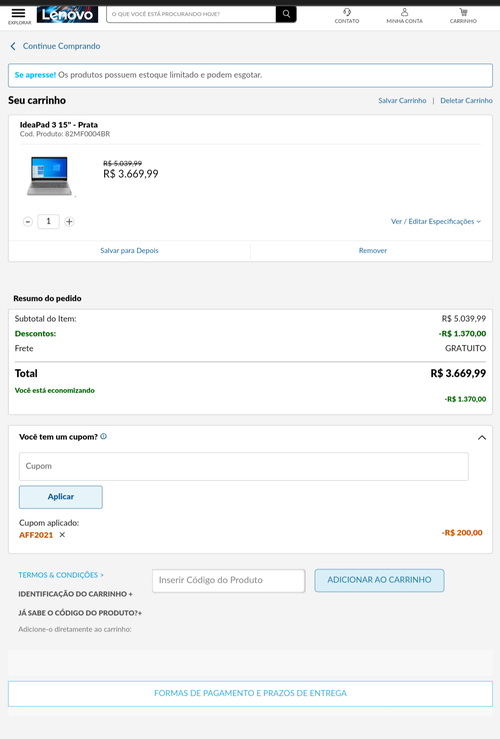This screenshot has width=500, height=739.
Task: Click the quantity field showing 1
Action: tap(49, 221)
